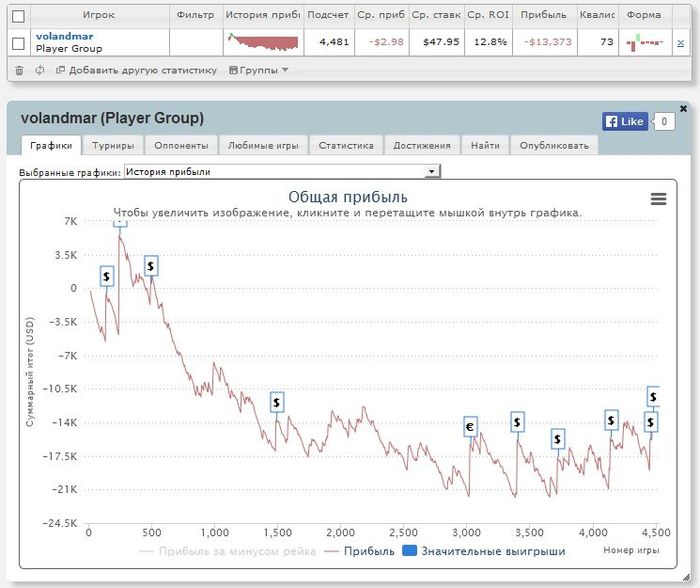Sort by the Форма column header
This screenshot has height=588, width=700.
644,15
